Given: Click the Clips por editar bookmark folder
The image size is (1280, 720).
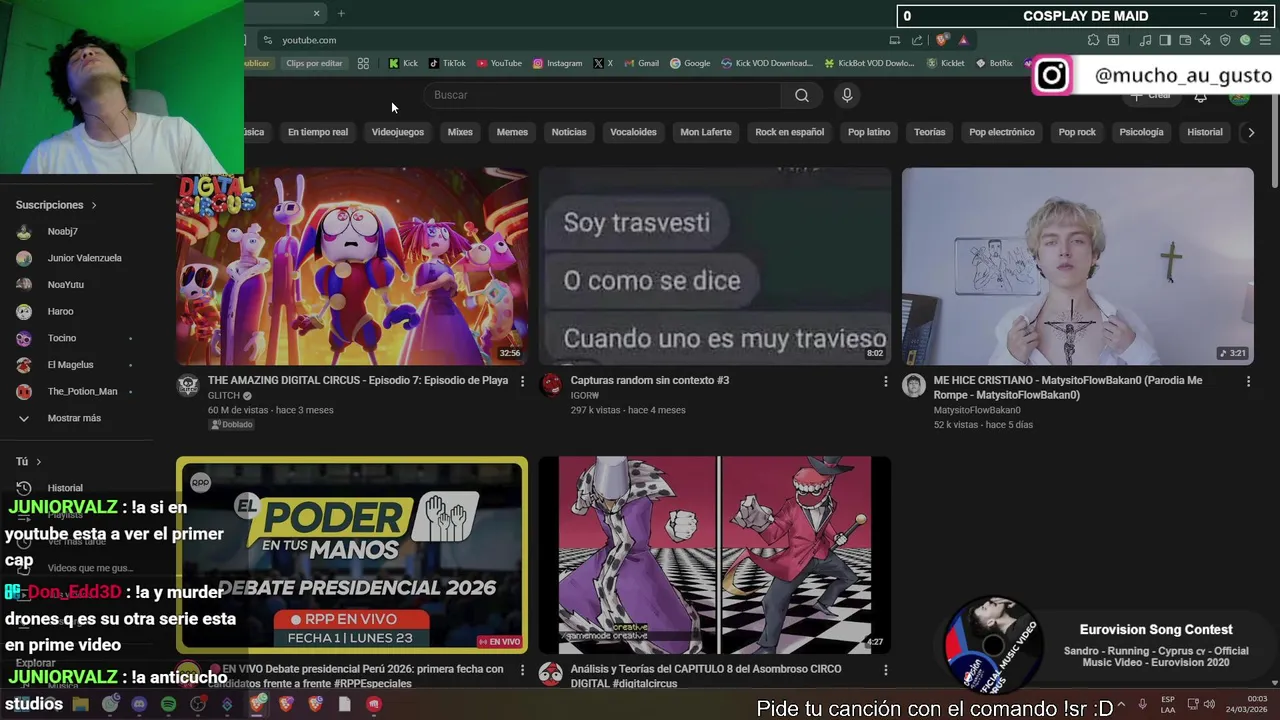Looking at the screenshot, I should click(314, 63).
